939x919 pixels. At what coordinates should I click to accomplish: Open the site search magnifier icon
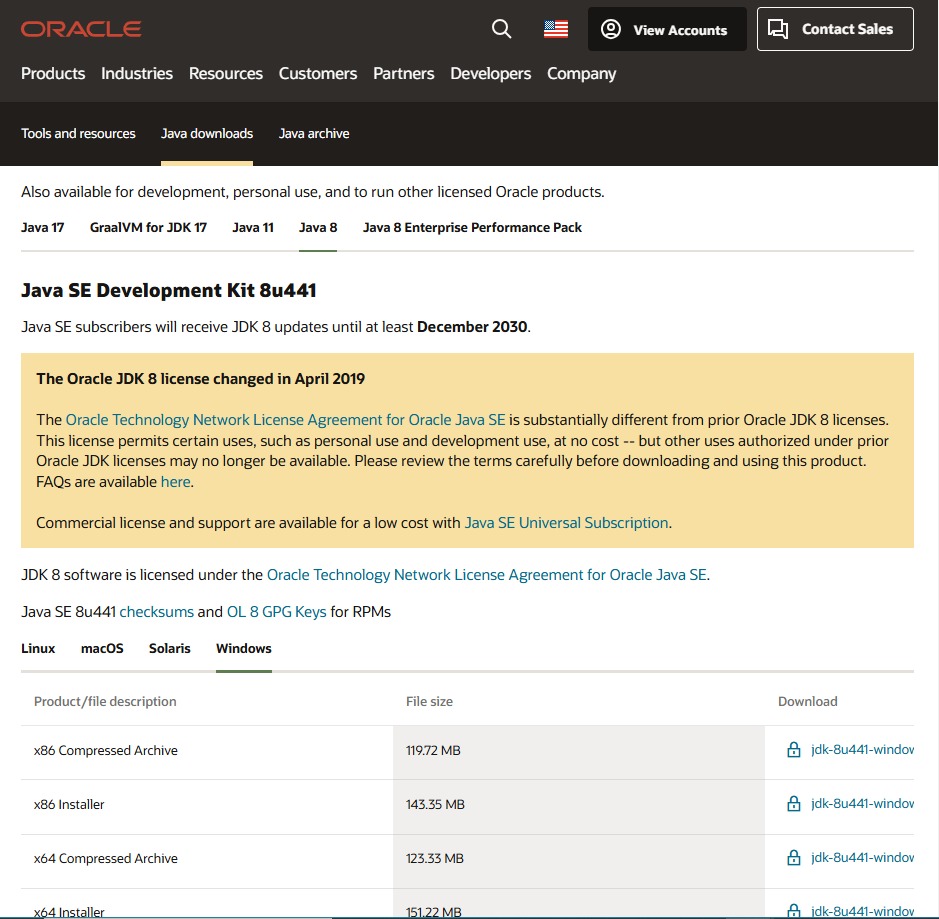point(501,29)
